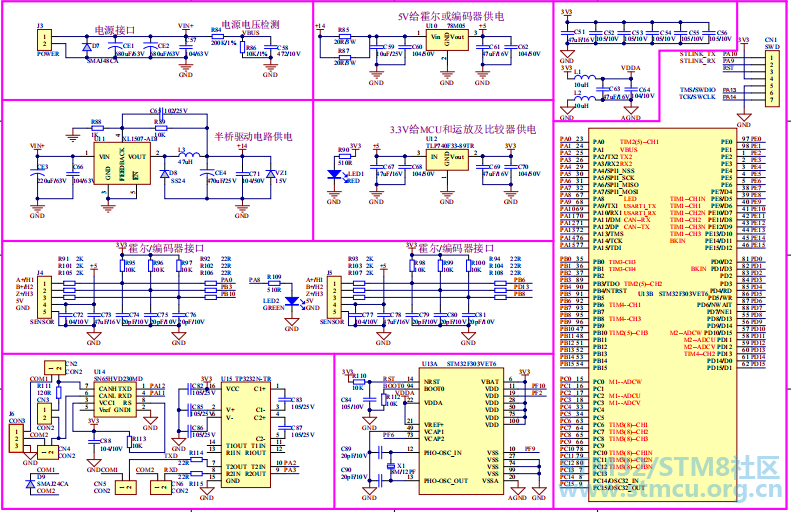Click the R109 510R resistor
This screenshot has height=512, width=791.
coord(274,283)
